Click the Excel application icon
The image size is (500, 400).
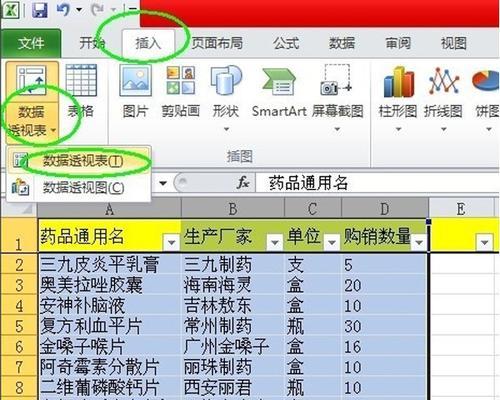pyautogui.click(x=11, y=9)
